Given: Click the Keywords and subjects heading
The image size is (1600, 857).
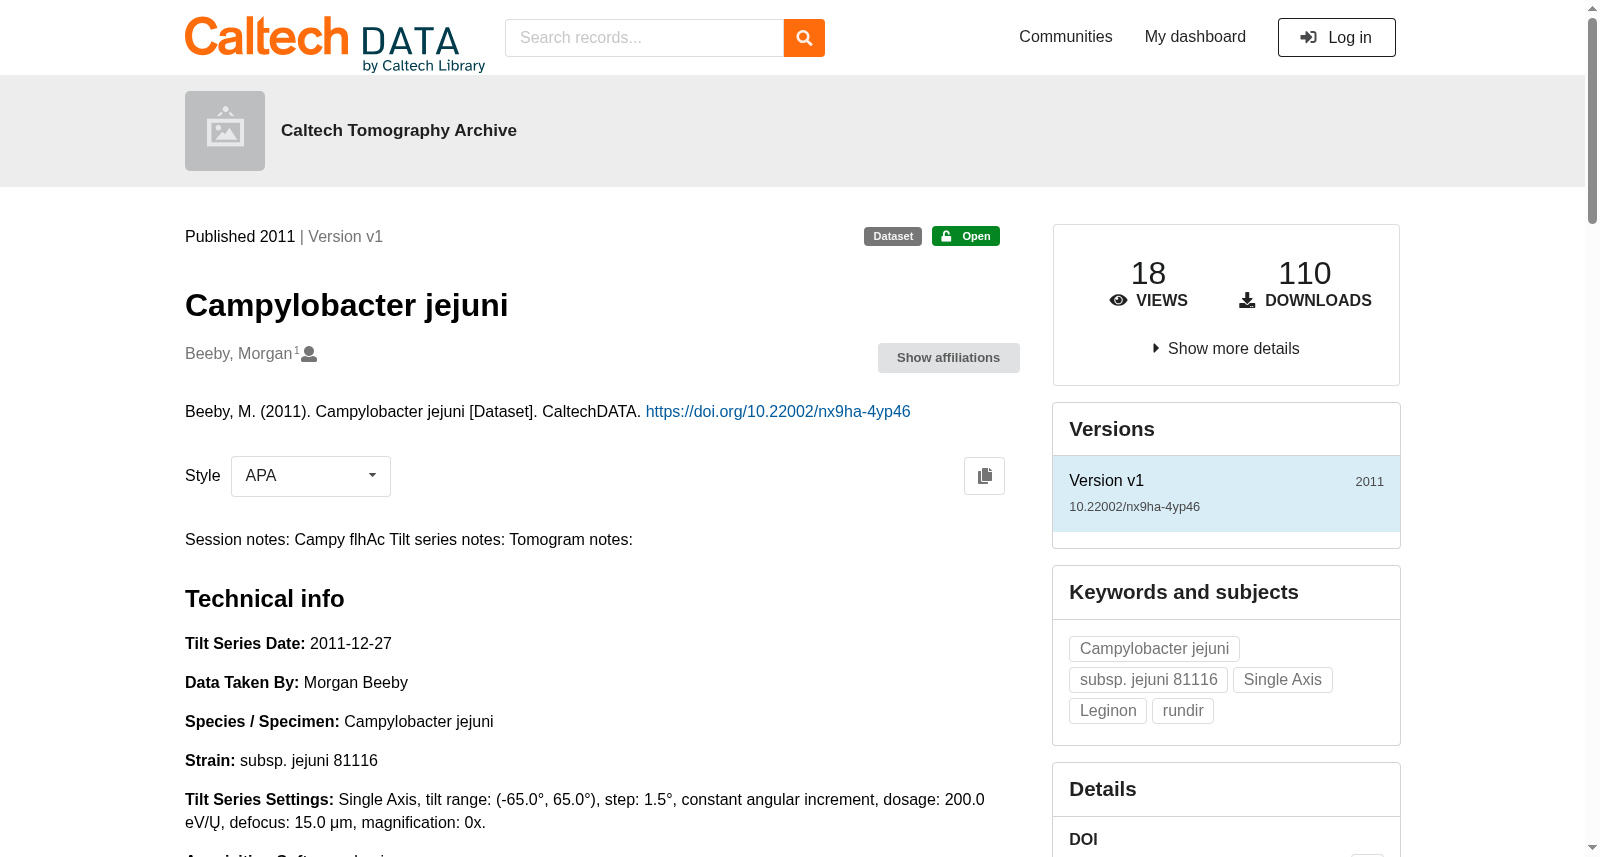Looking at the screenshot, I should point(1184,592).
